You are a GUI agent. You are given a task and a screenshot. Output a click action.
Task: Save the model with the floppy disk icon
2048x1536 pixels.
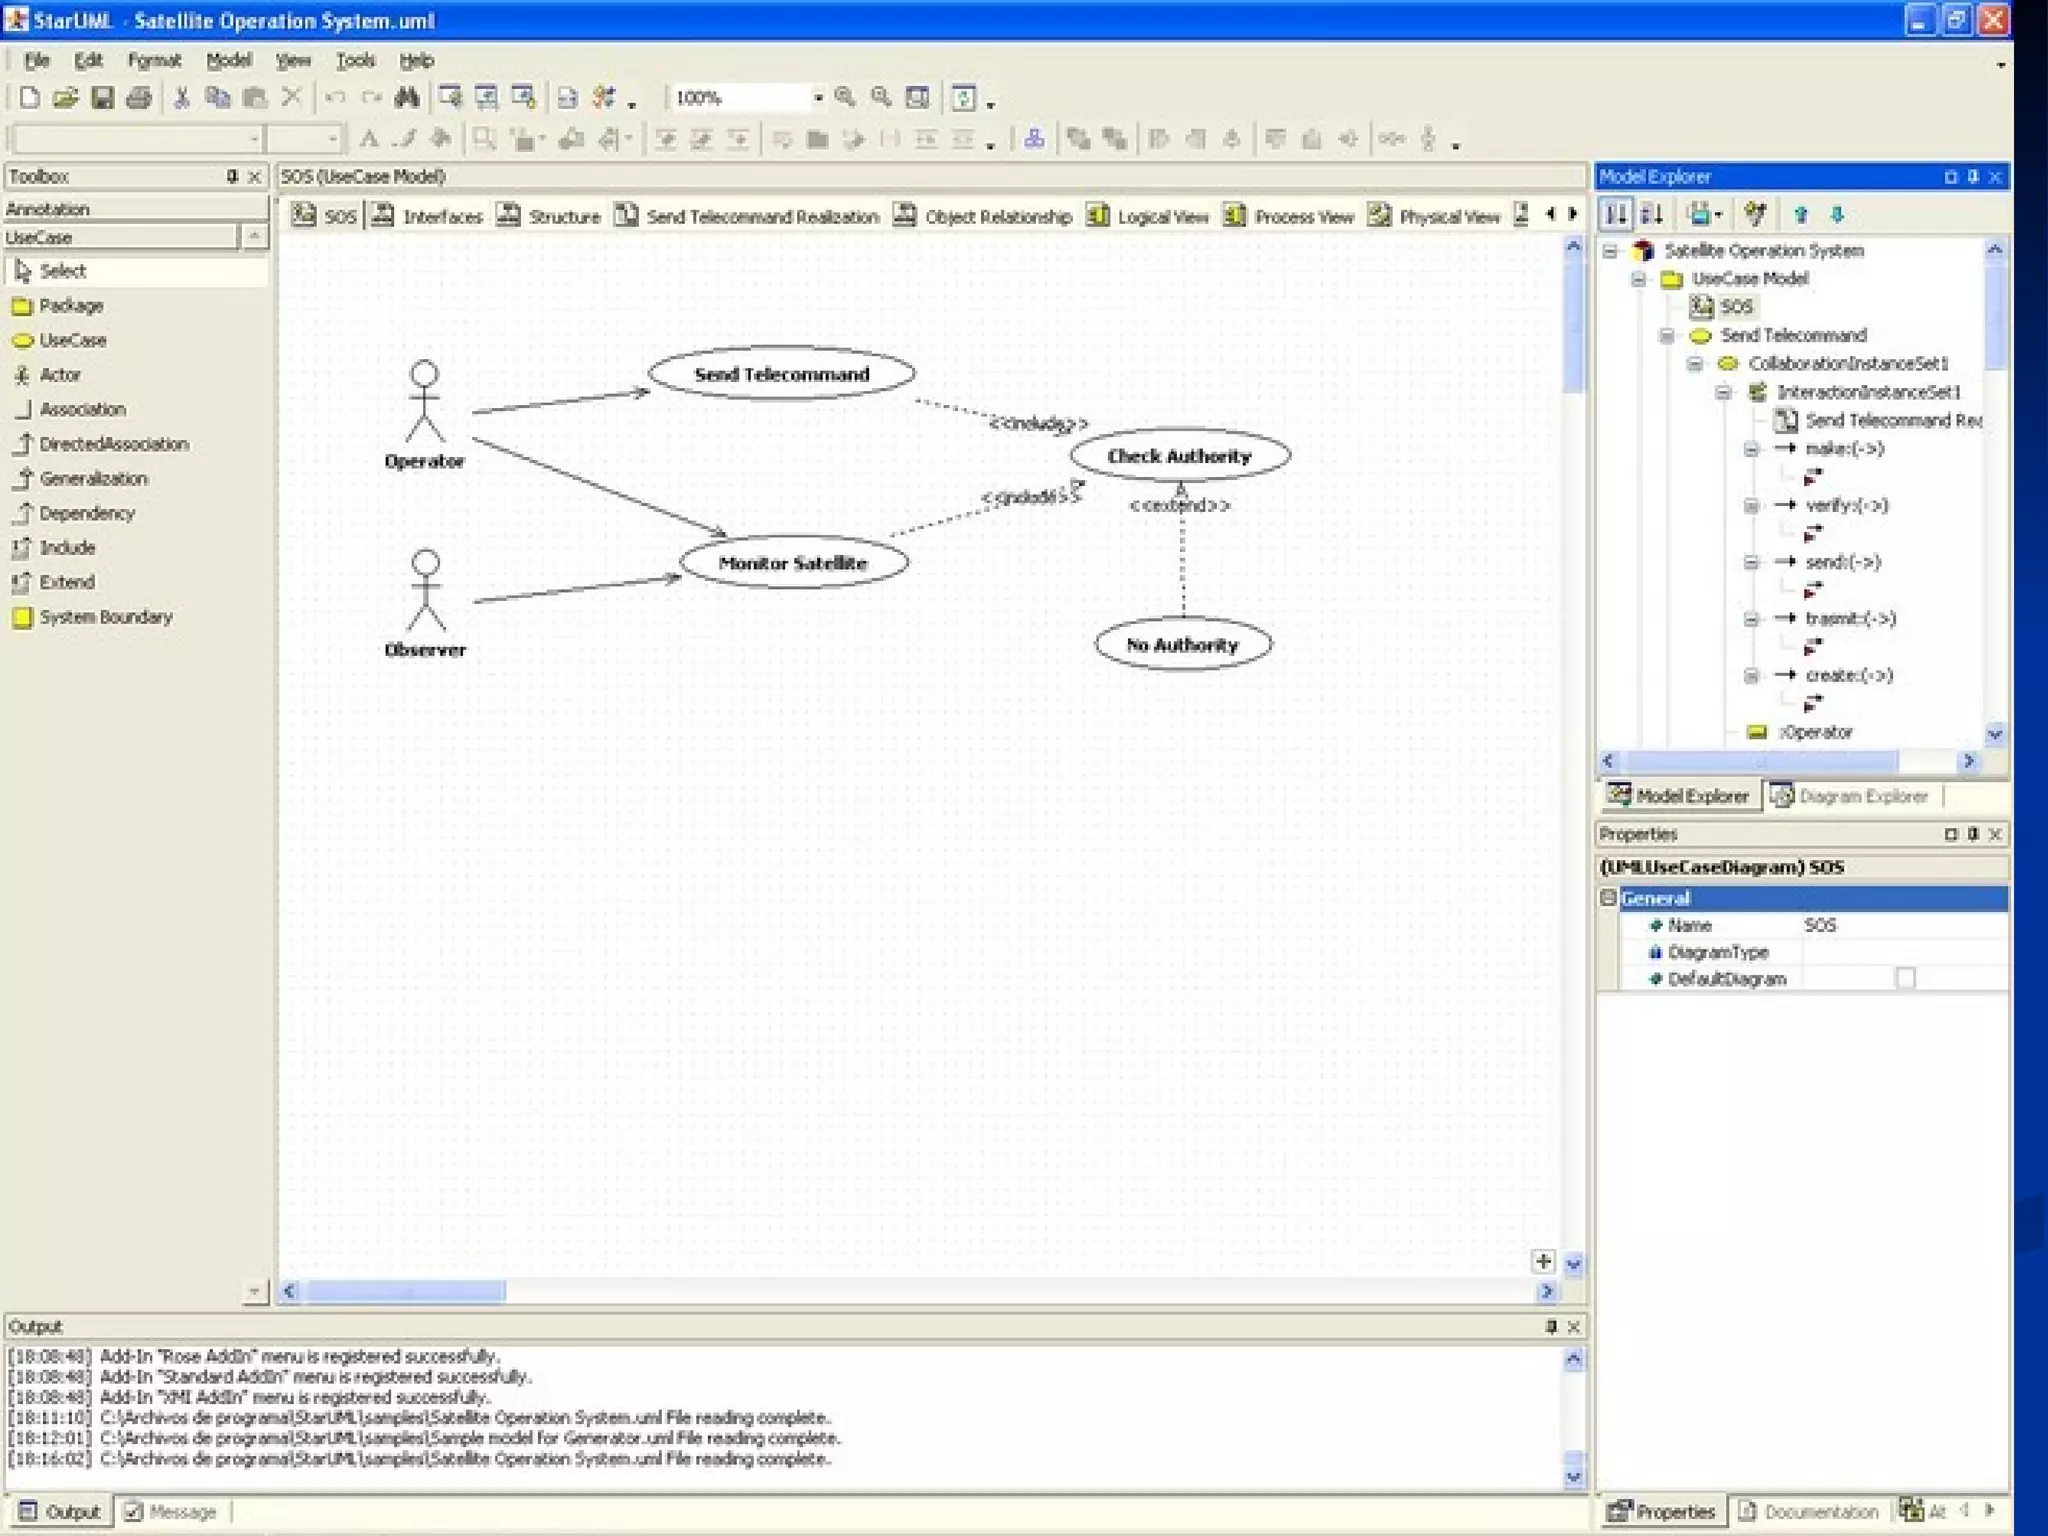[102, 97]
